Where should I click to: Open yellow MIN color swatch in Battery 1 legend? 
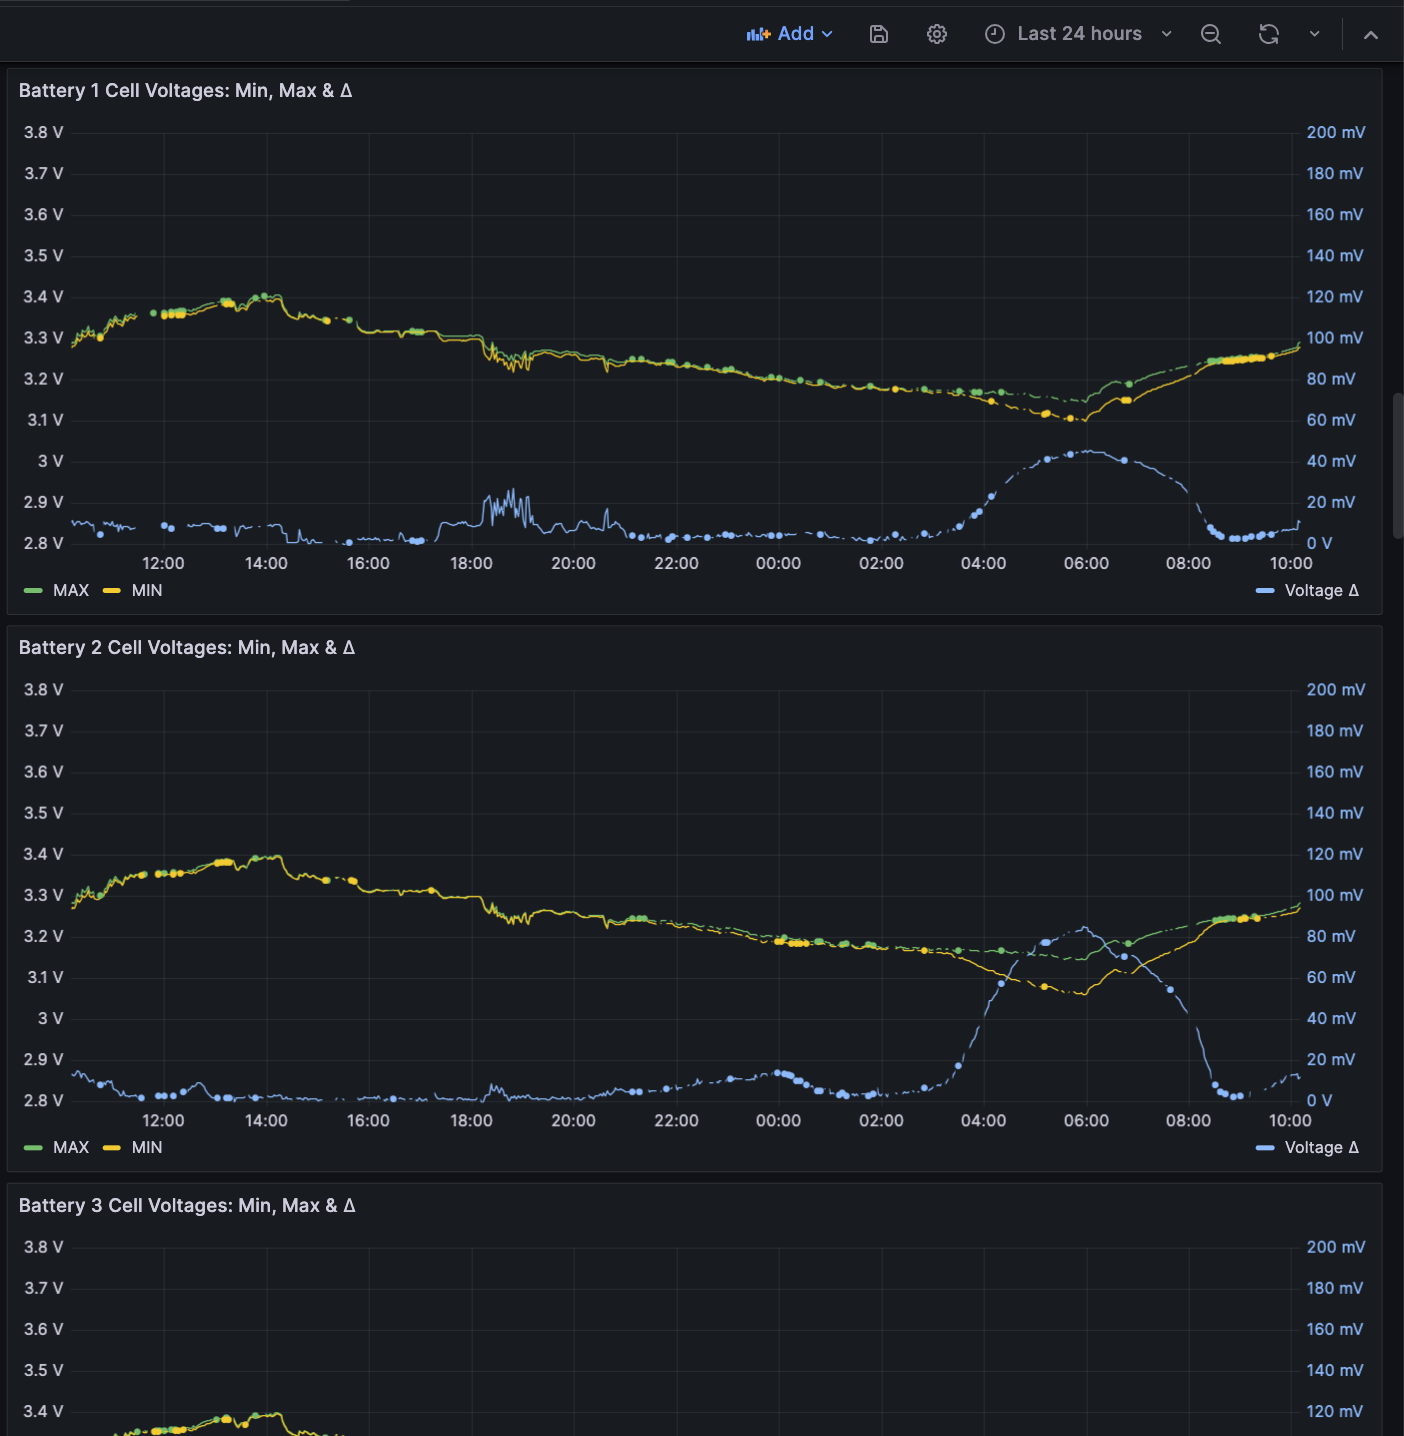(x=112, y=591)
